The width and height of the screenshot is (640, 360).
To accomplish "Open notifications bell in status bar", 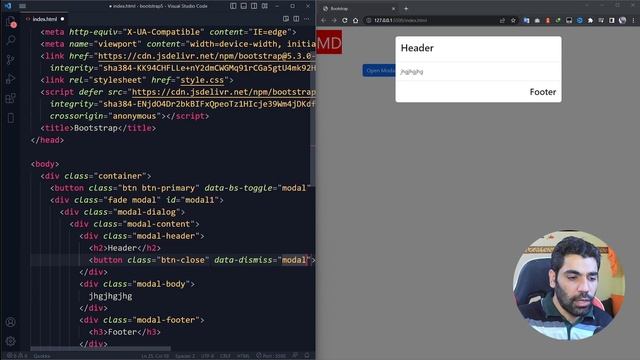I will click(x=307, y=356).
